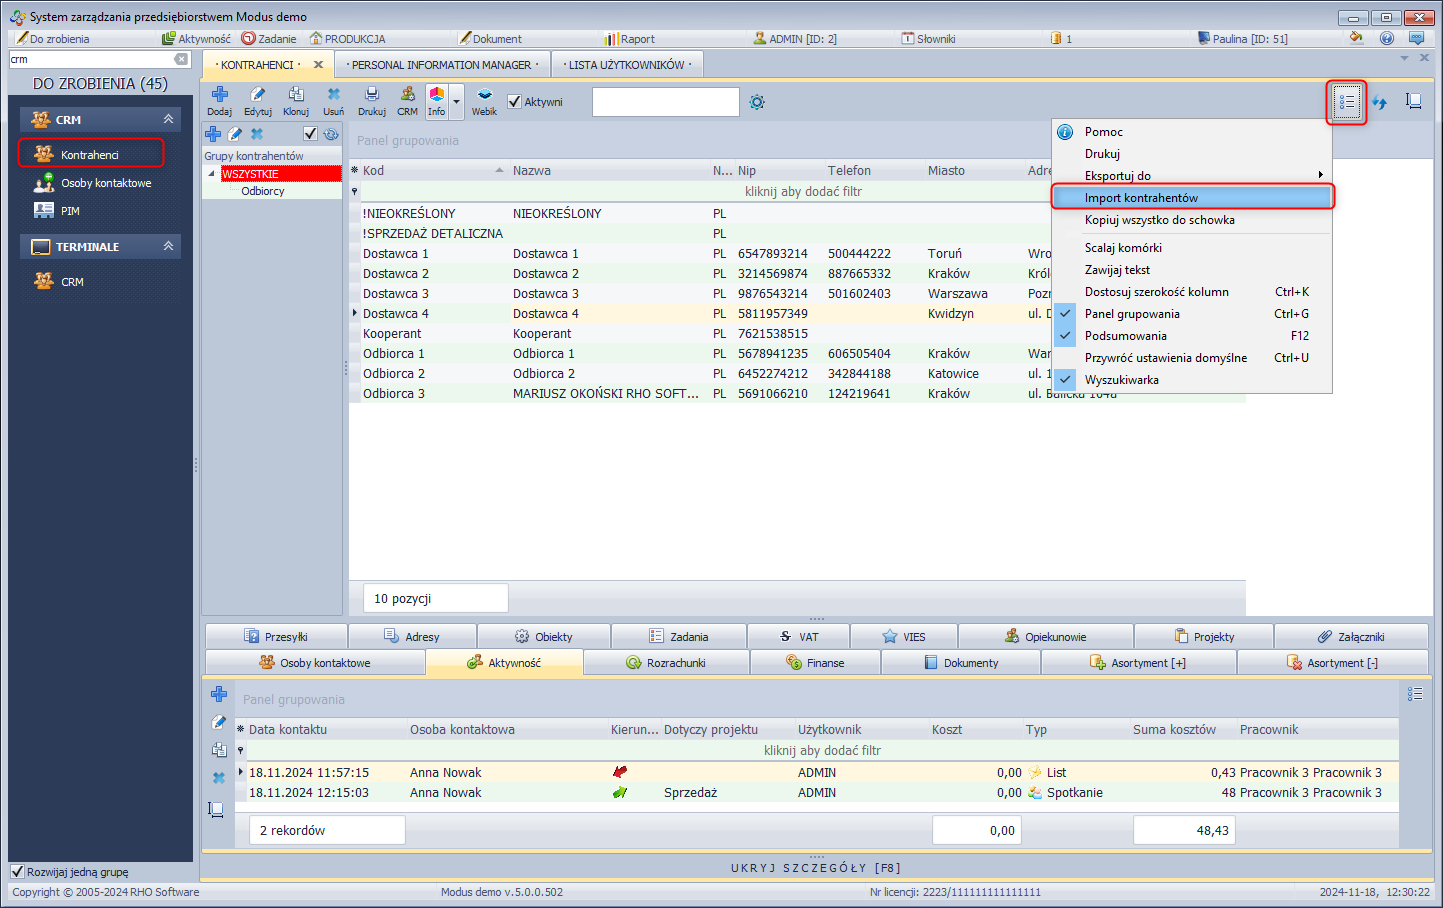
Task: Click the Dodaj (add) contractor icon
Action: coord(219,95)
